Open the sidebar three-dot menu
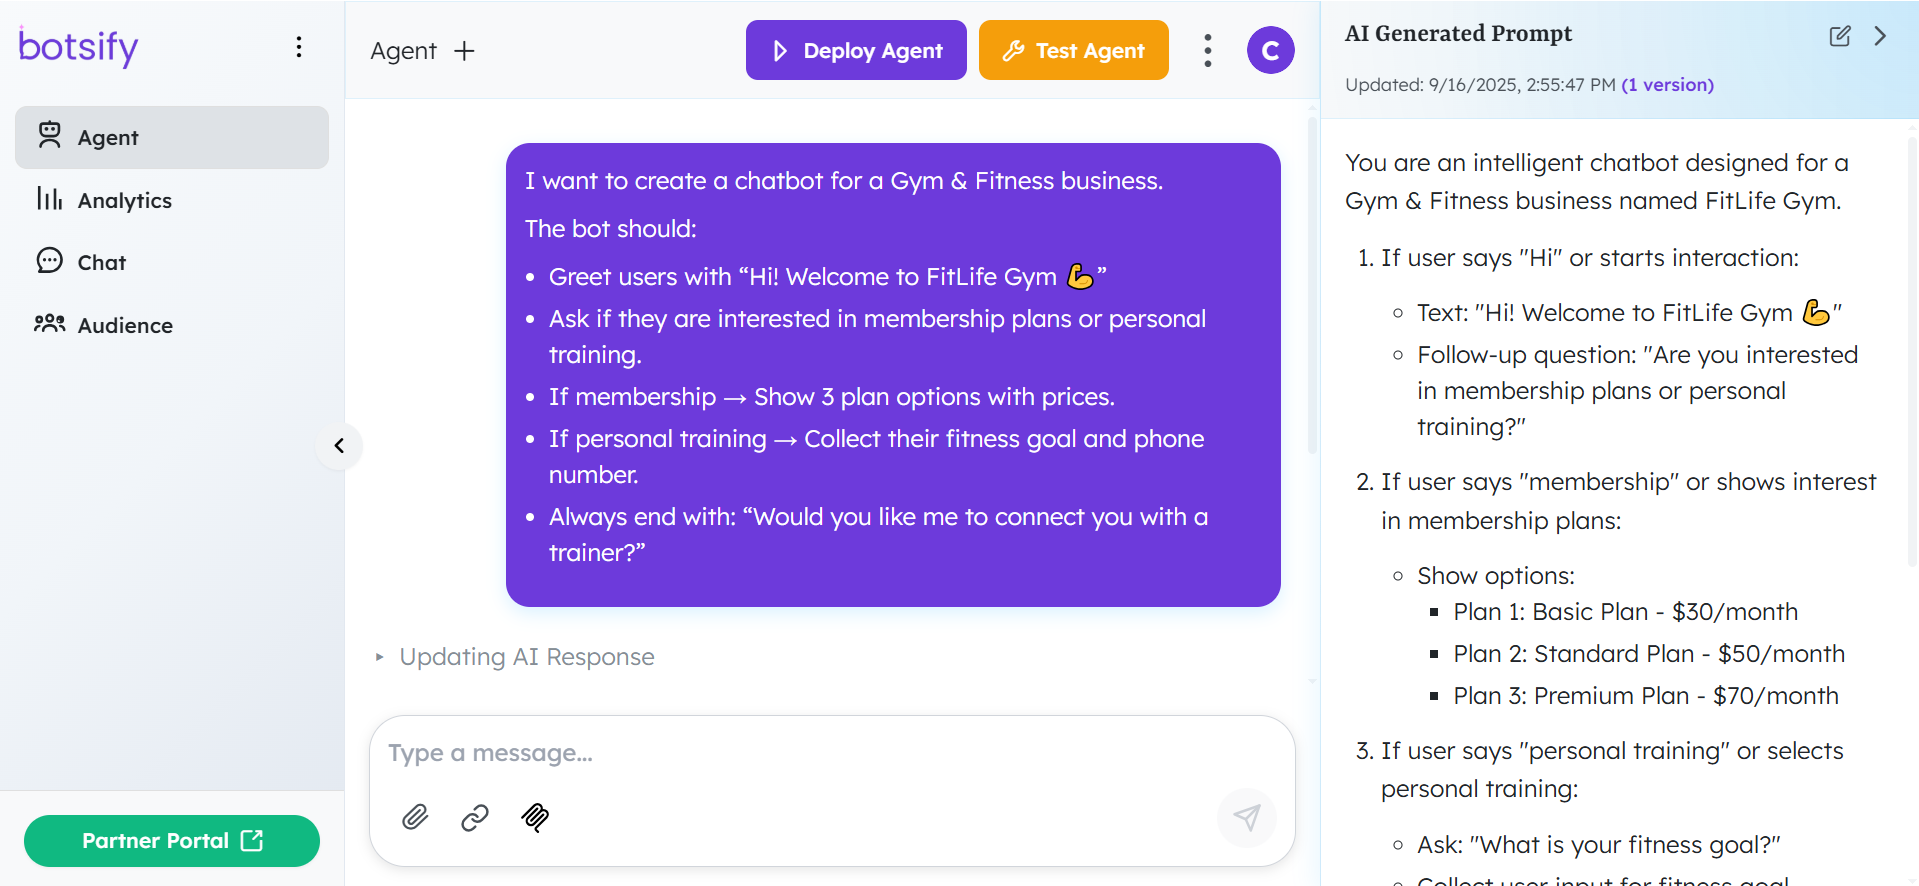The height and width of the screenshot is (886, 1919). point(298,46)
